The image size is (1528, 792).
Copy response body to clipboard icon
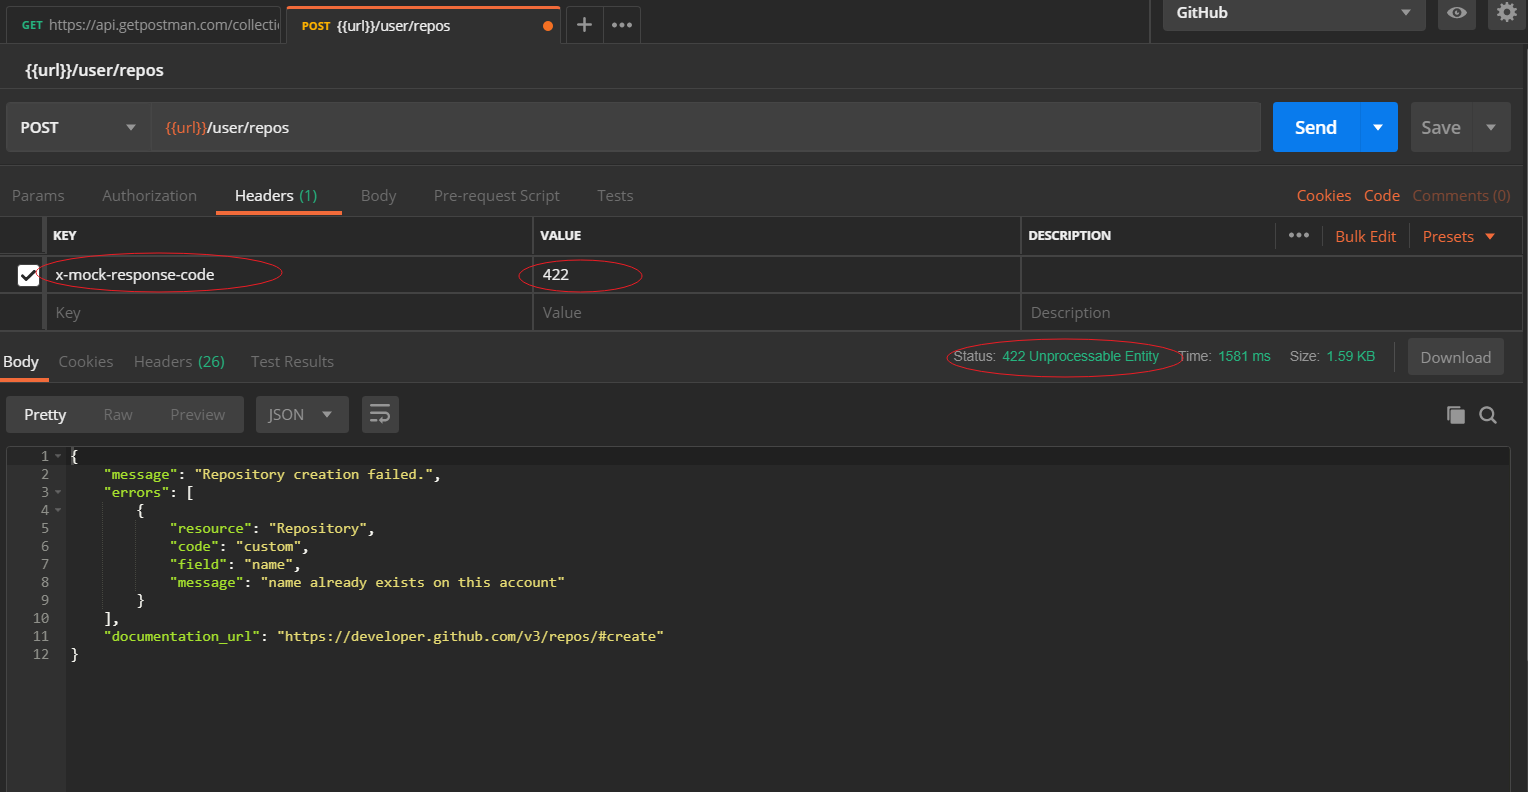click(1456, 415)
